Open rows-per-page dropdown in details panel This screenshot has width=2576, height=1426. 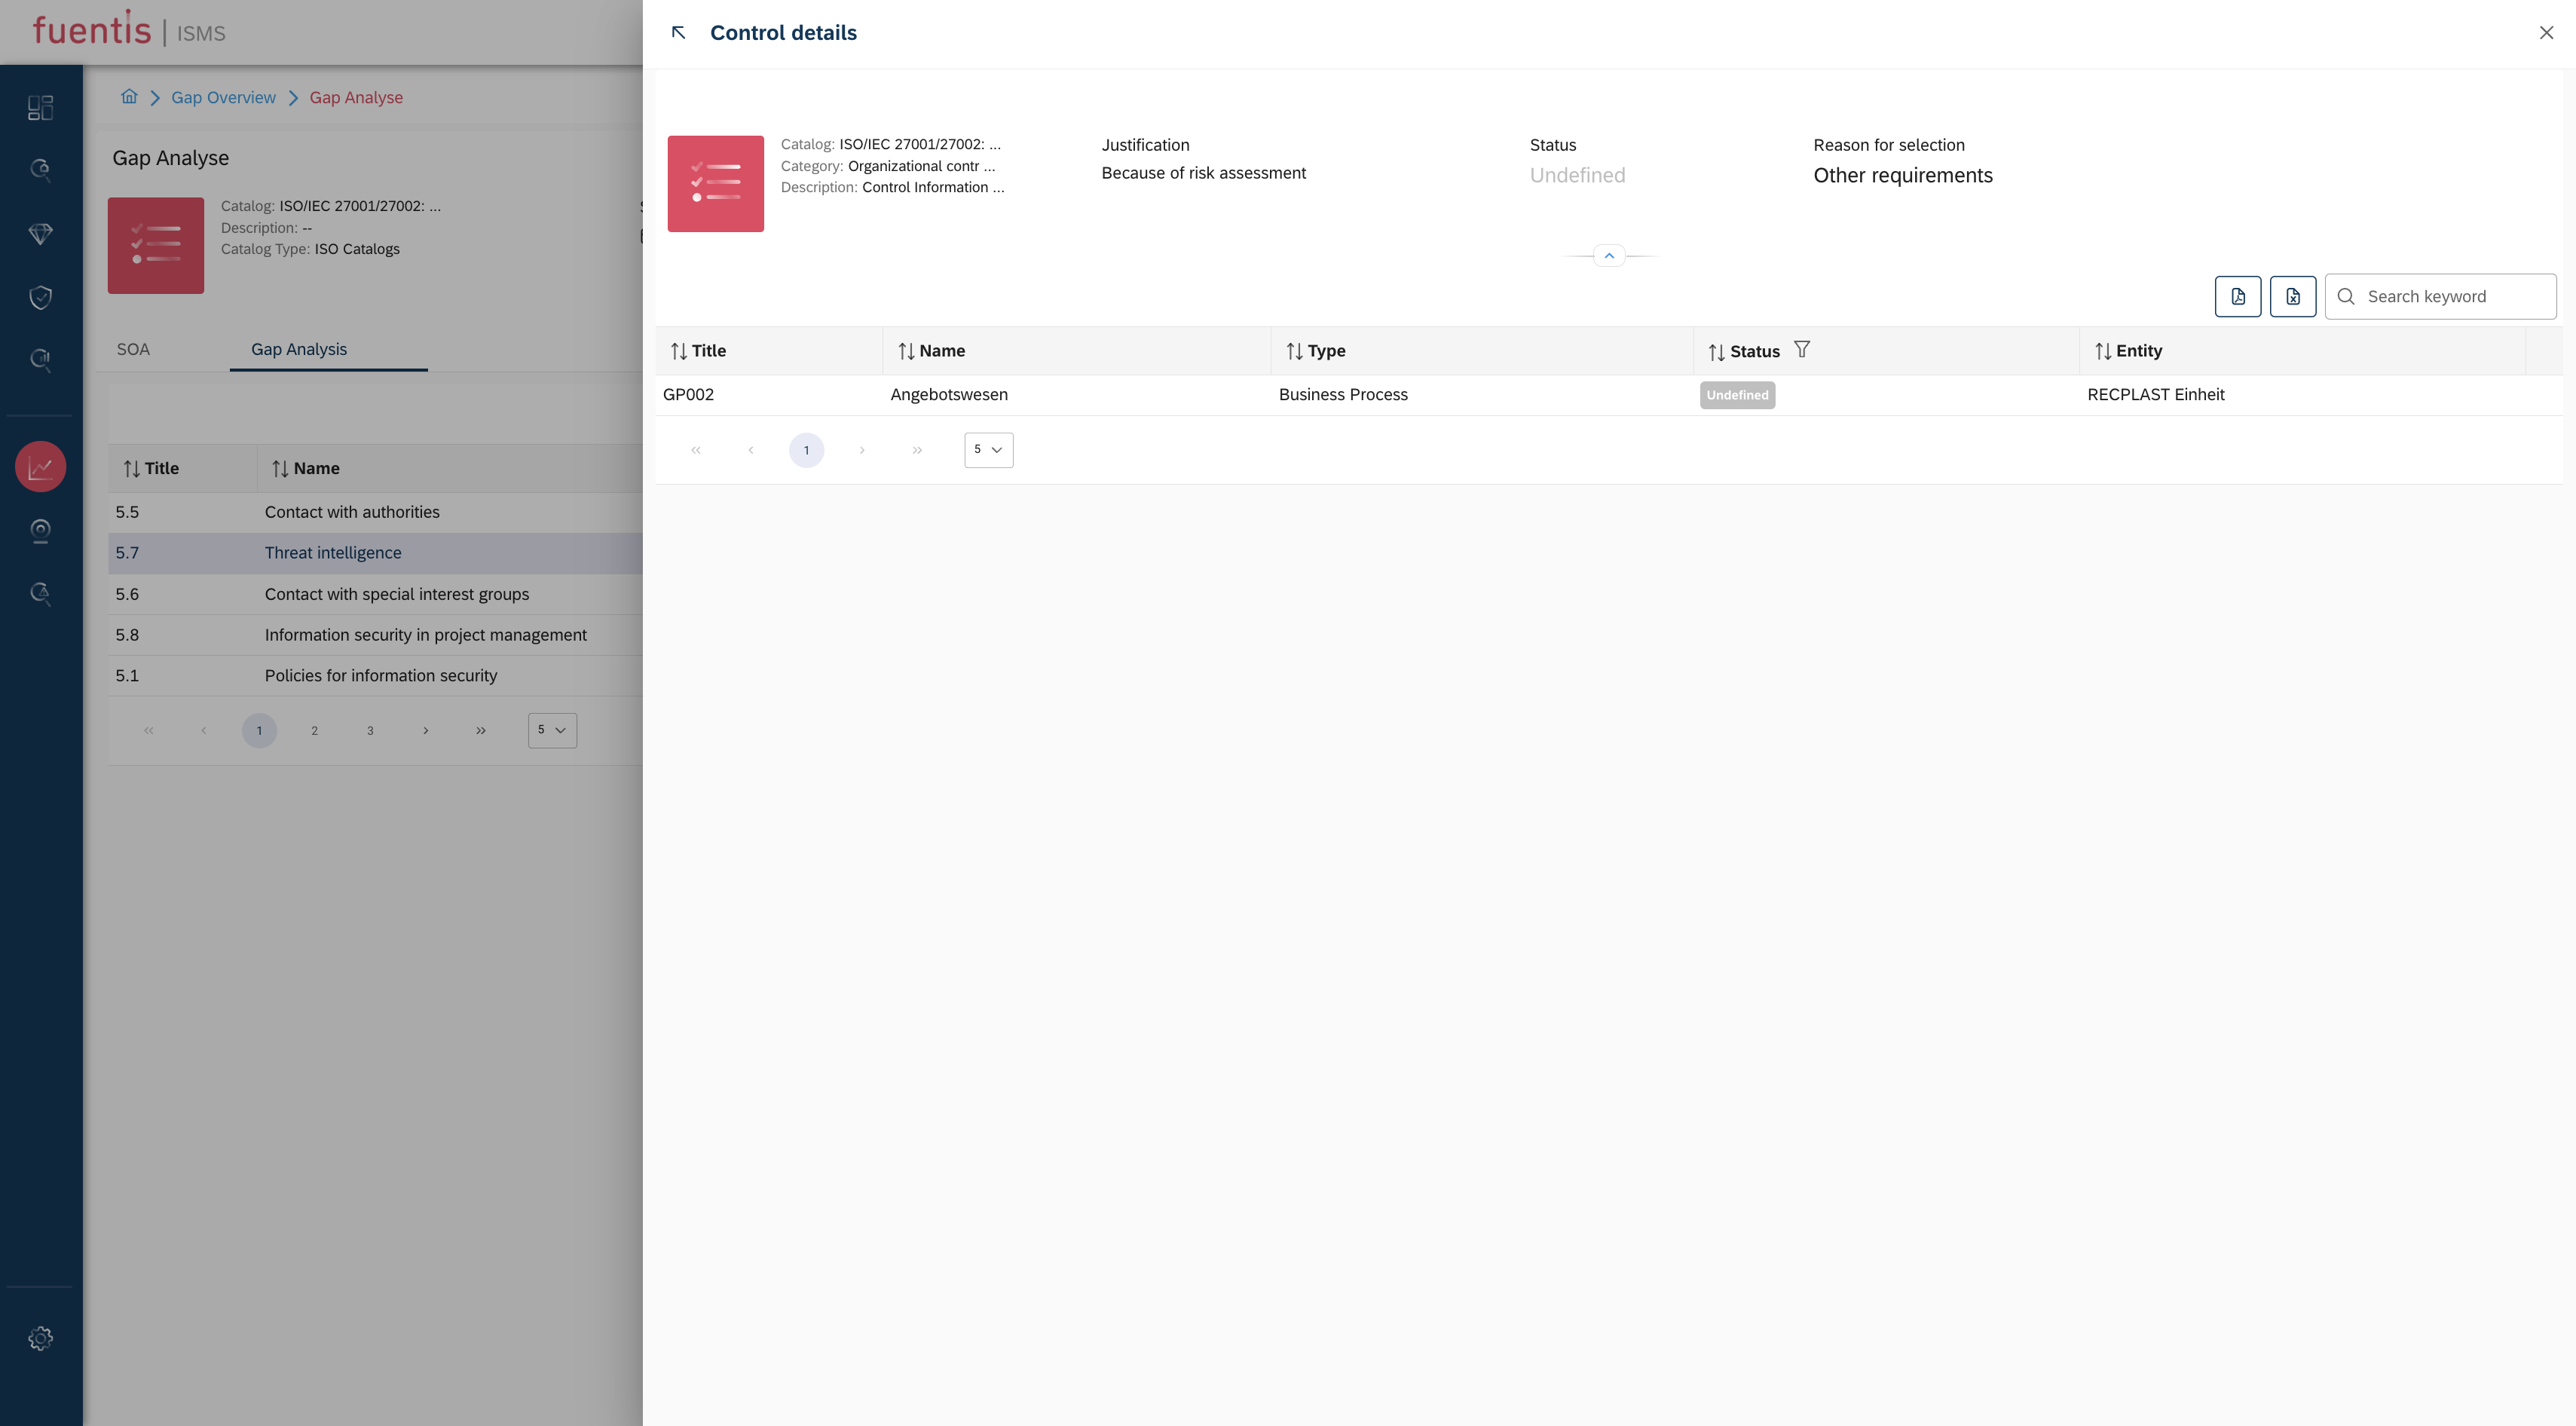pos(987,450)
